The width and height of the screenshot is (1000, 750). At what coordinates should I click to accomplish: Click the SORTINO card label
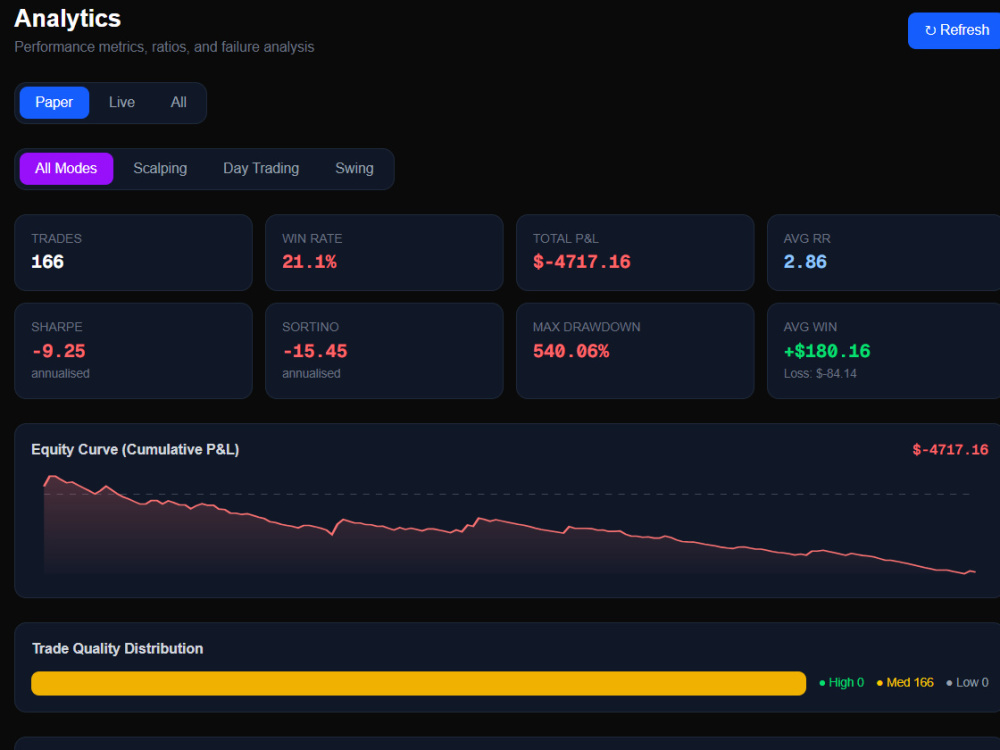(x=311, y=327)
